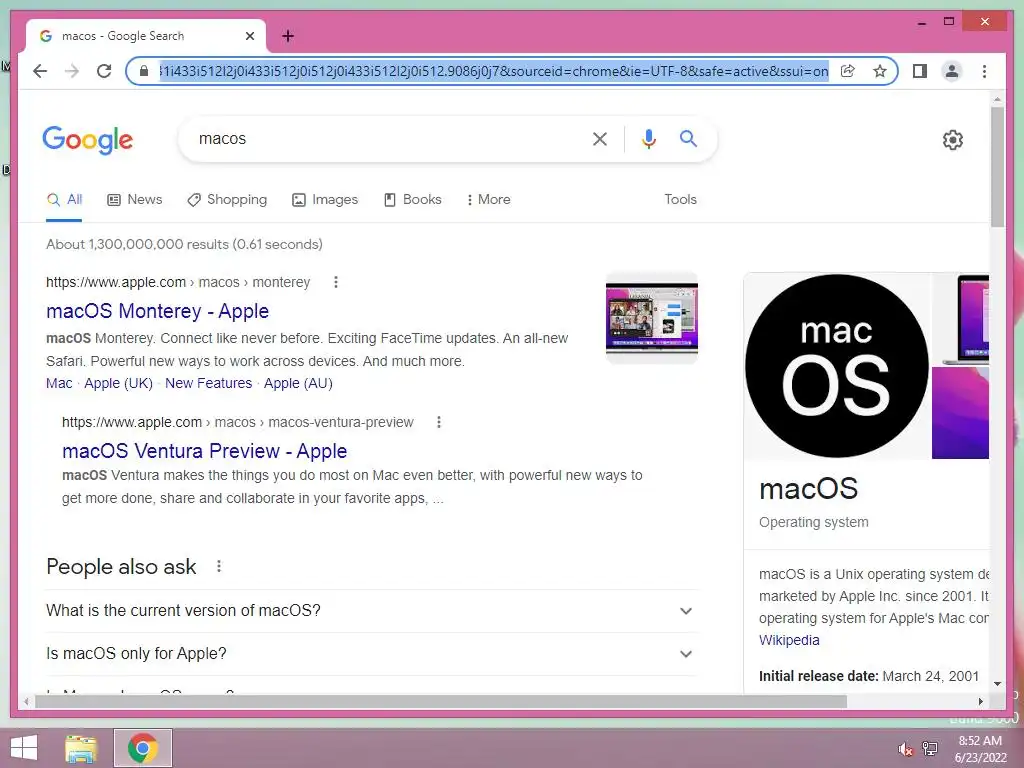Click the vertical scrollbar thumb
Image resolution: width=1024 pixels, height=768 pixels.
coord(997,167)
